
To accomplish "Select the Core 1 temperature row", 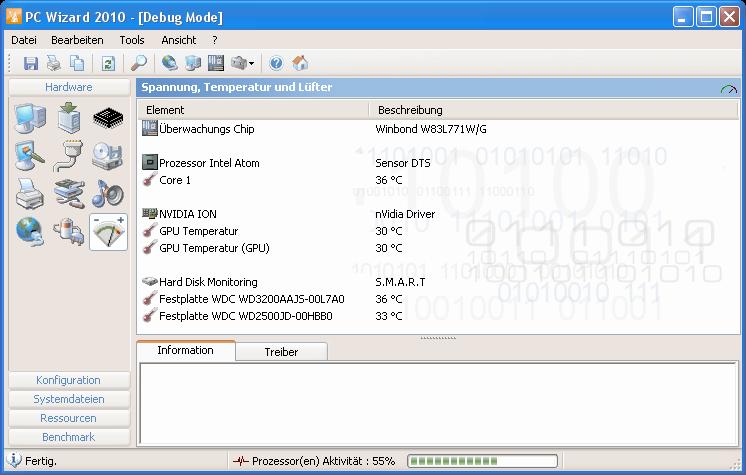I will coord(438,180).
